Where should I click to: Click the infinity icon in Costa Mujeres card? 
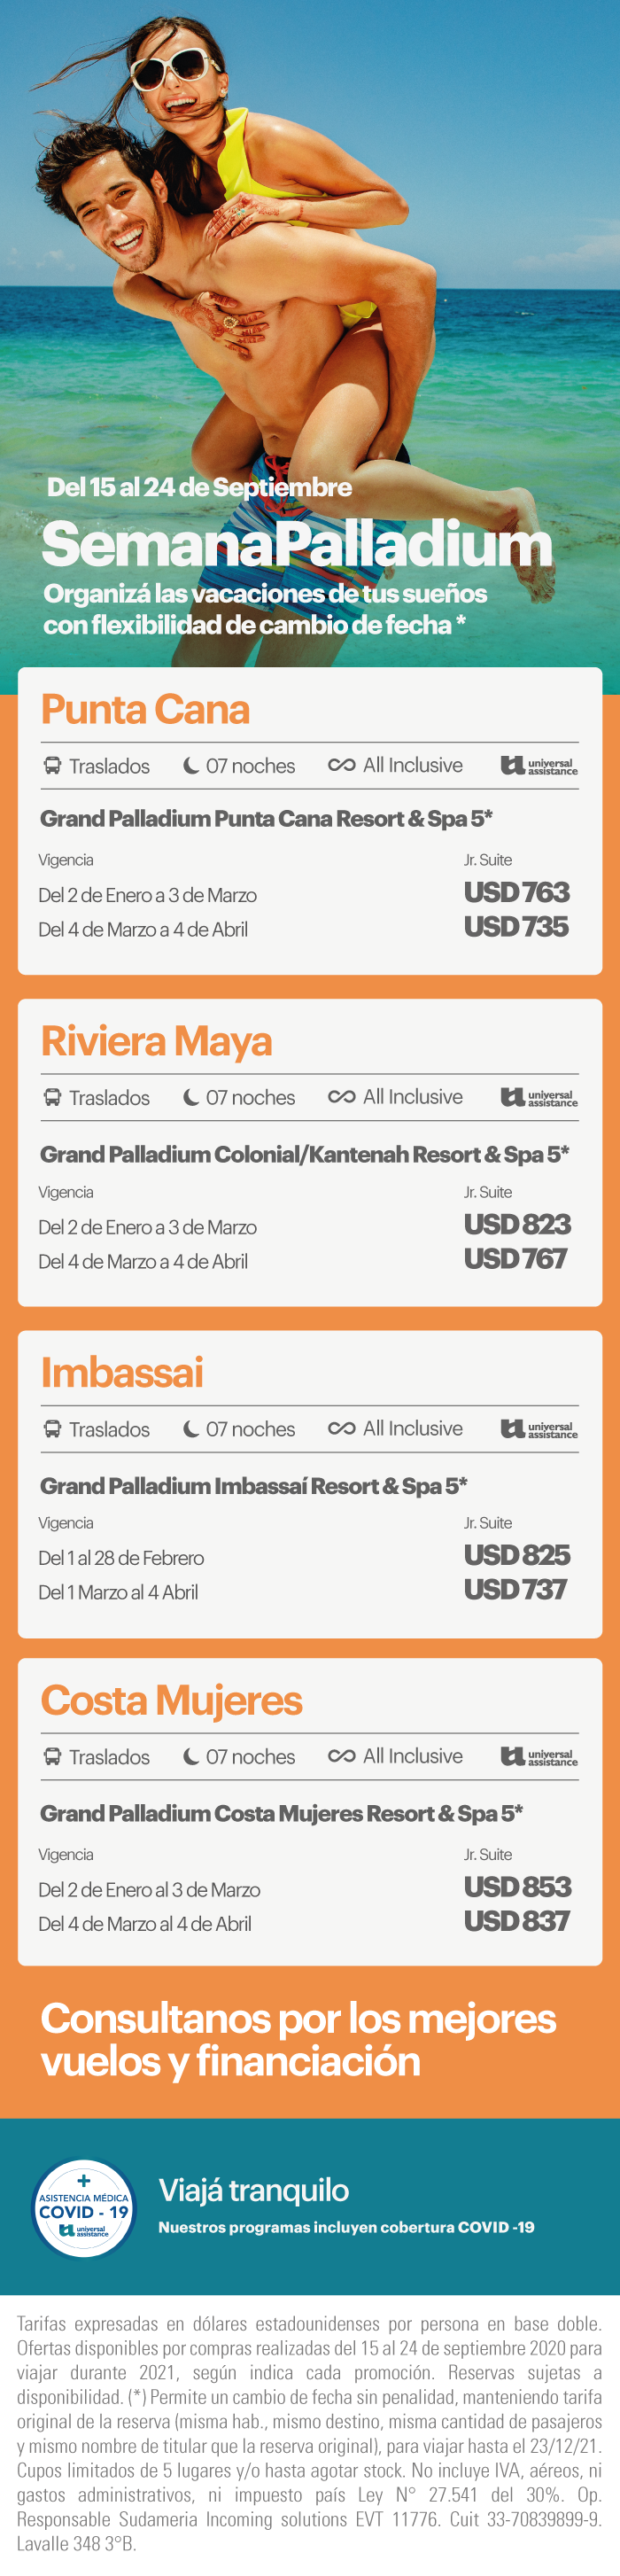pyautogui.click(x=341, y=1756)
